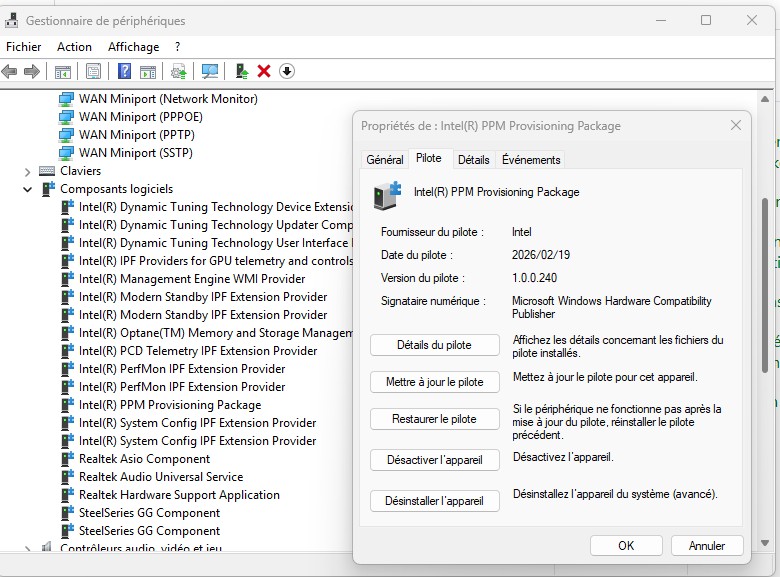Click the blue Help question mark icon
The height and width of the screenshot is (577, 780).
(x=124, y=71)
